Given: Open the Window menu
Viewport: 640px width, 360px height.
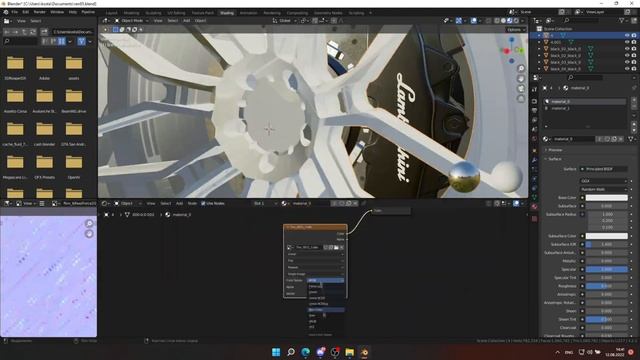Looking at the screenshot, I should tap(57, 12).
